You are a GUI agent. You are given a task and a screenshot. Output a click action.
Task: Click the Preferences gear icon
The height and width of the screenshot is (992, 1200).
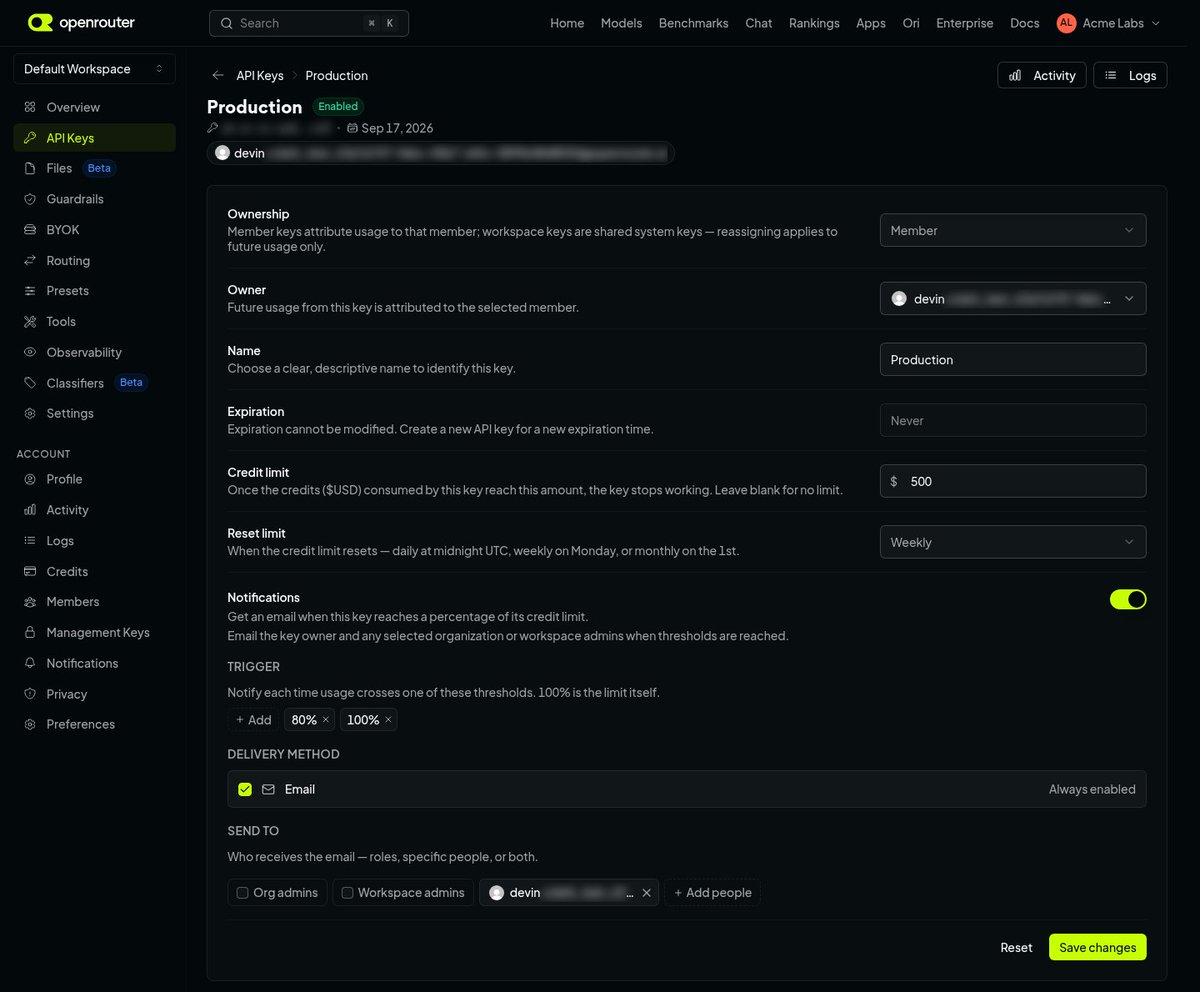point(30,724)
